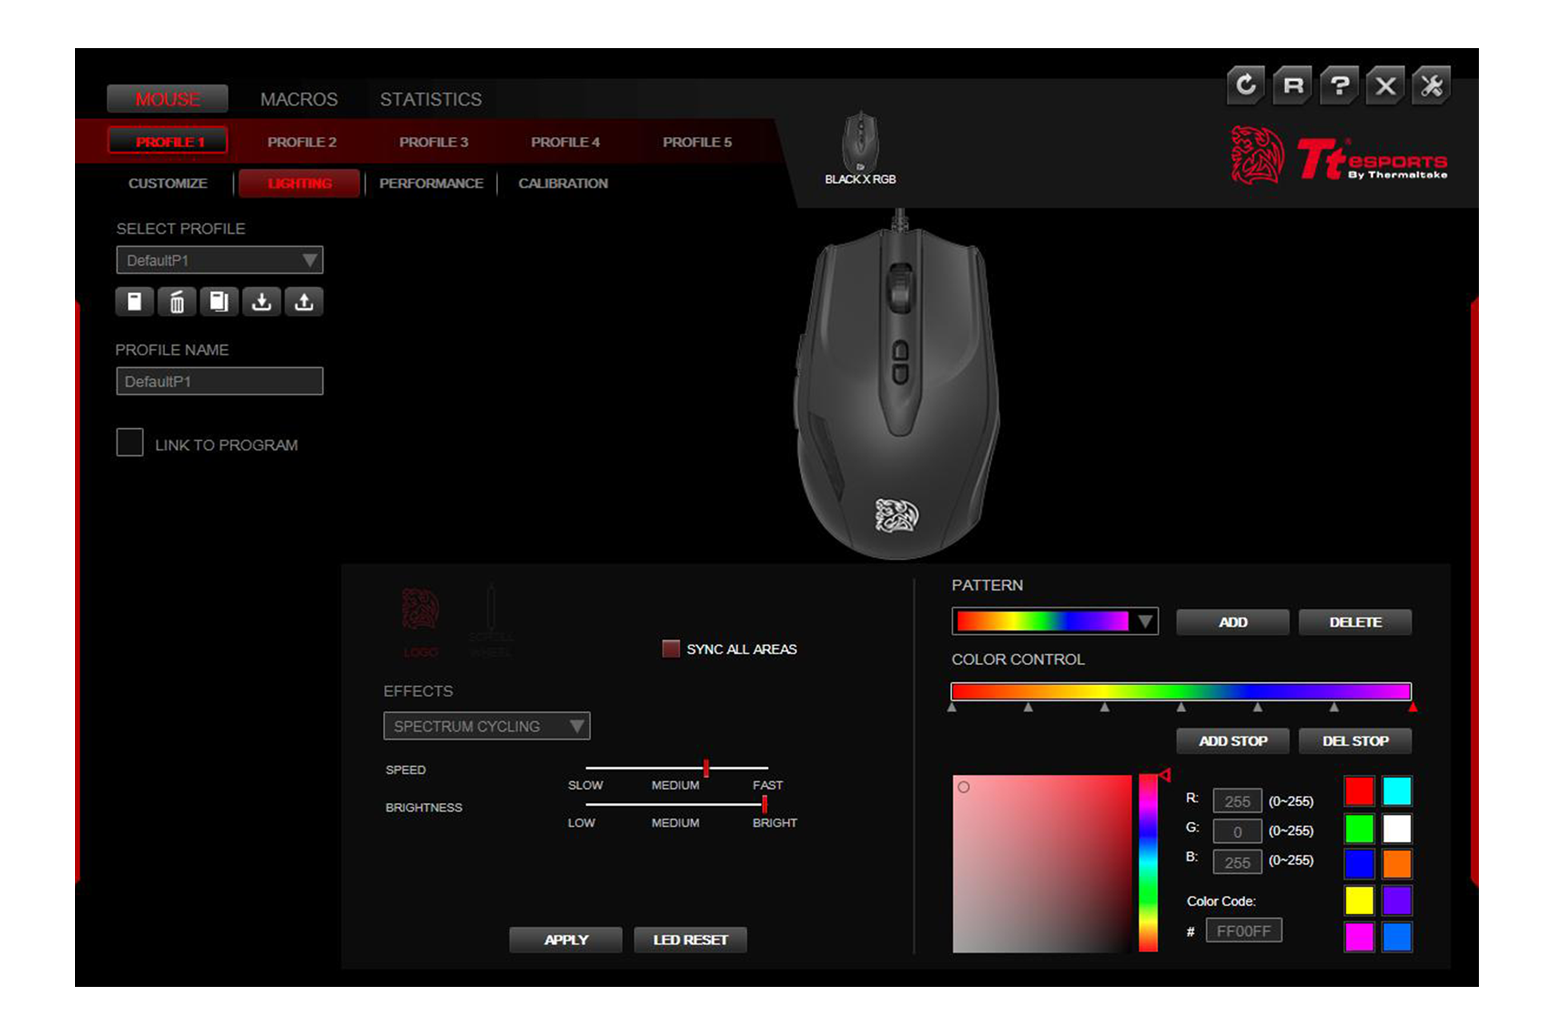Open the Select Profile dropdown

point(219,261)
